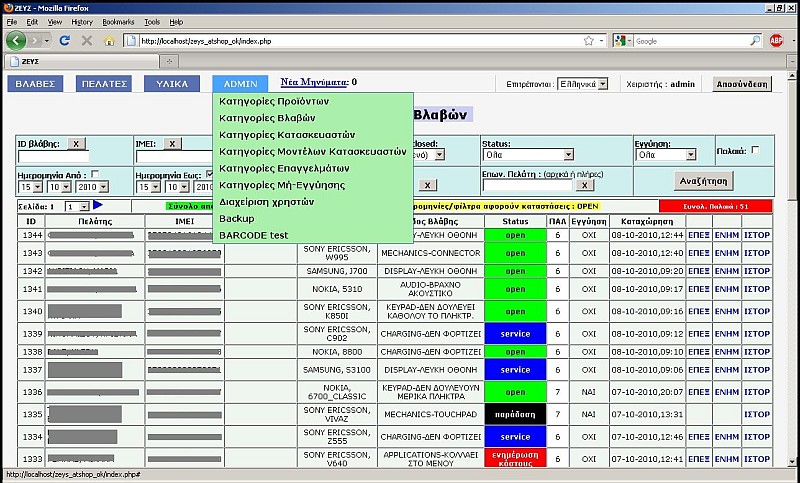The width and height of the screenshot is (800, 483).
Task: Click the black παράδοση status cell for 1335
Action: (x=515, y=414)
